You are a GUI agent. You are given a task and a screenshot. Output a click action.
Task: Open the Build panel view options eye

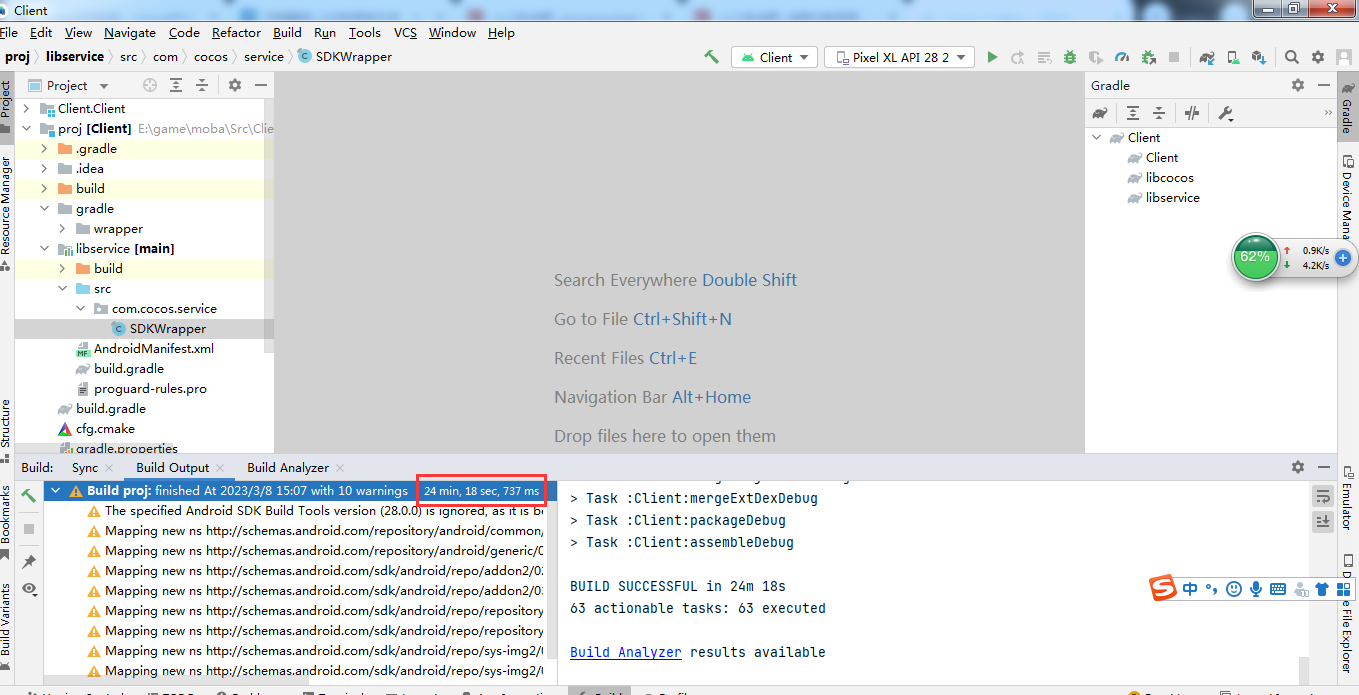29,589
